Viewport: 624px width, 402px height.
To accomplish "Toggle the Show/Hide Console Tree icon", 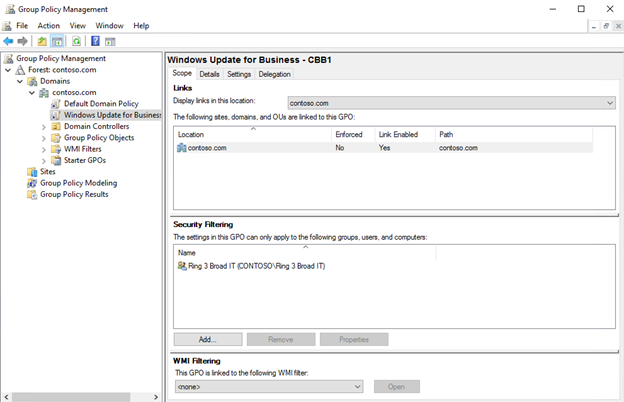I will 58,41.
